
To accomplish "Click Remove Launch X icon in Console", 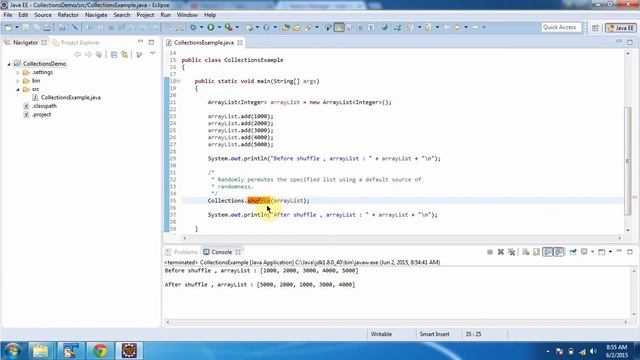I will [x=500, y=252].
